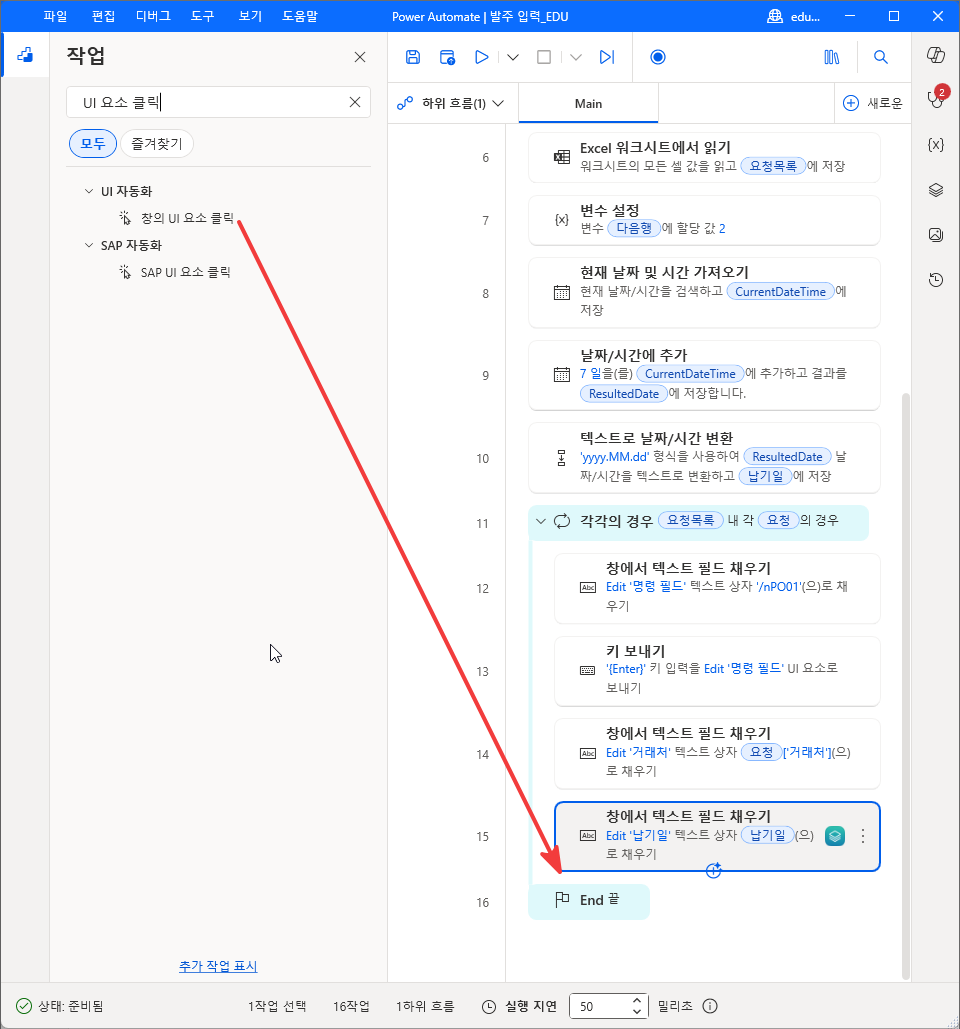Image resolution: width=960 pixels, height=1029 pixels.
Task: Open the Variables {x} side panel
Action: pyautogui.click(x=936, y=144)
